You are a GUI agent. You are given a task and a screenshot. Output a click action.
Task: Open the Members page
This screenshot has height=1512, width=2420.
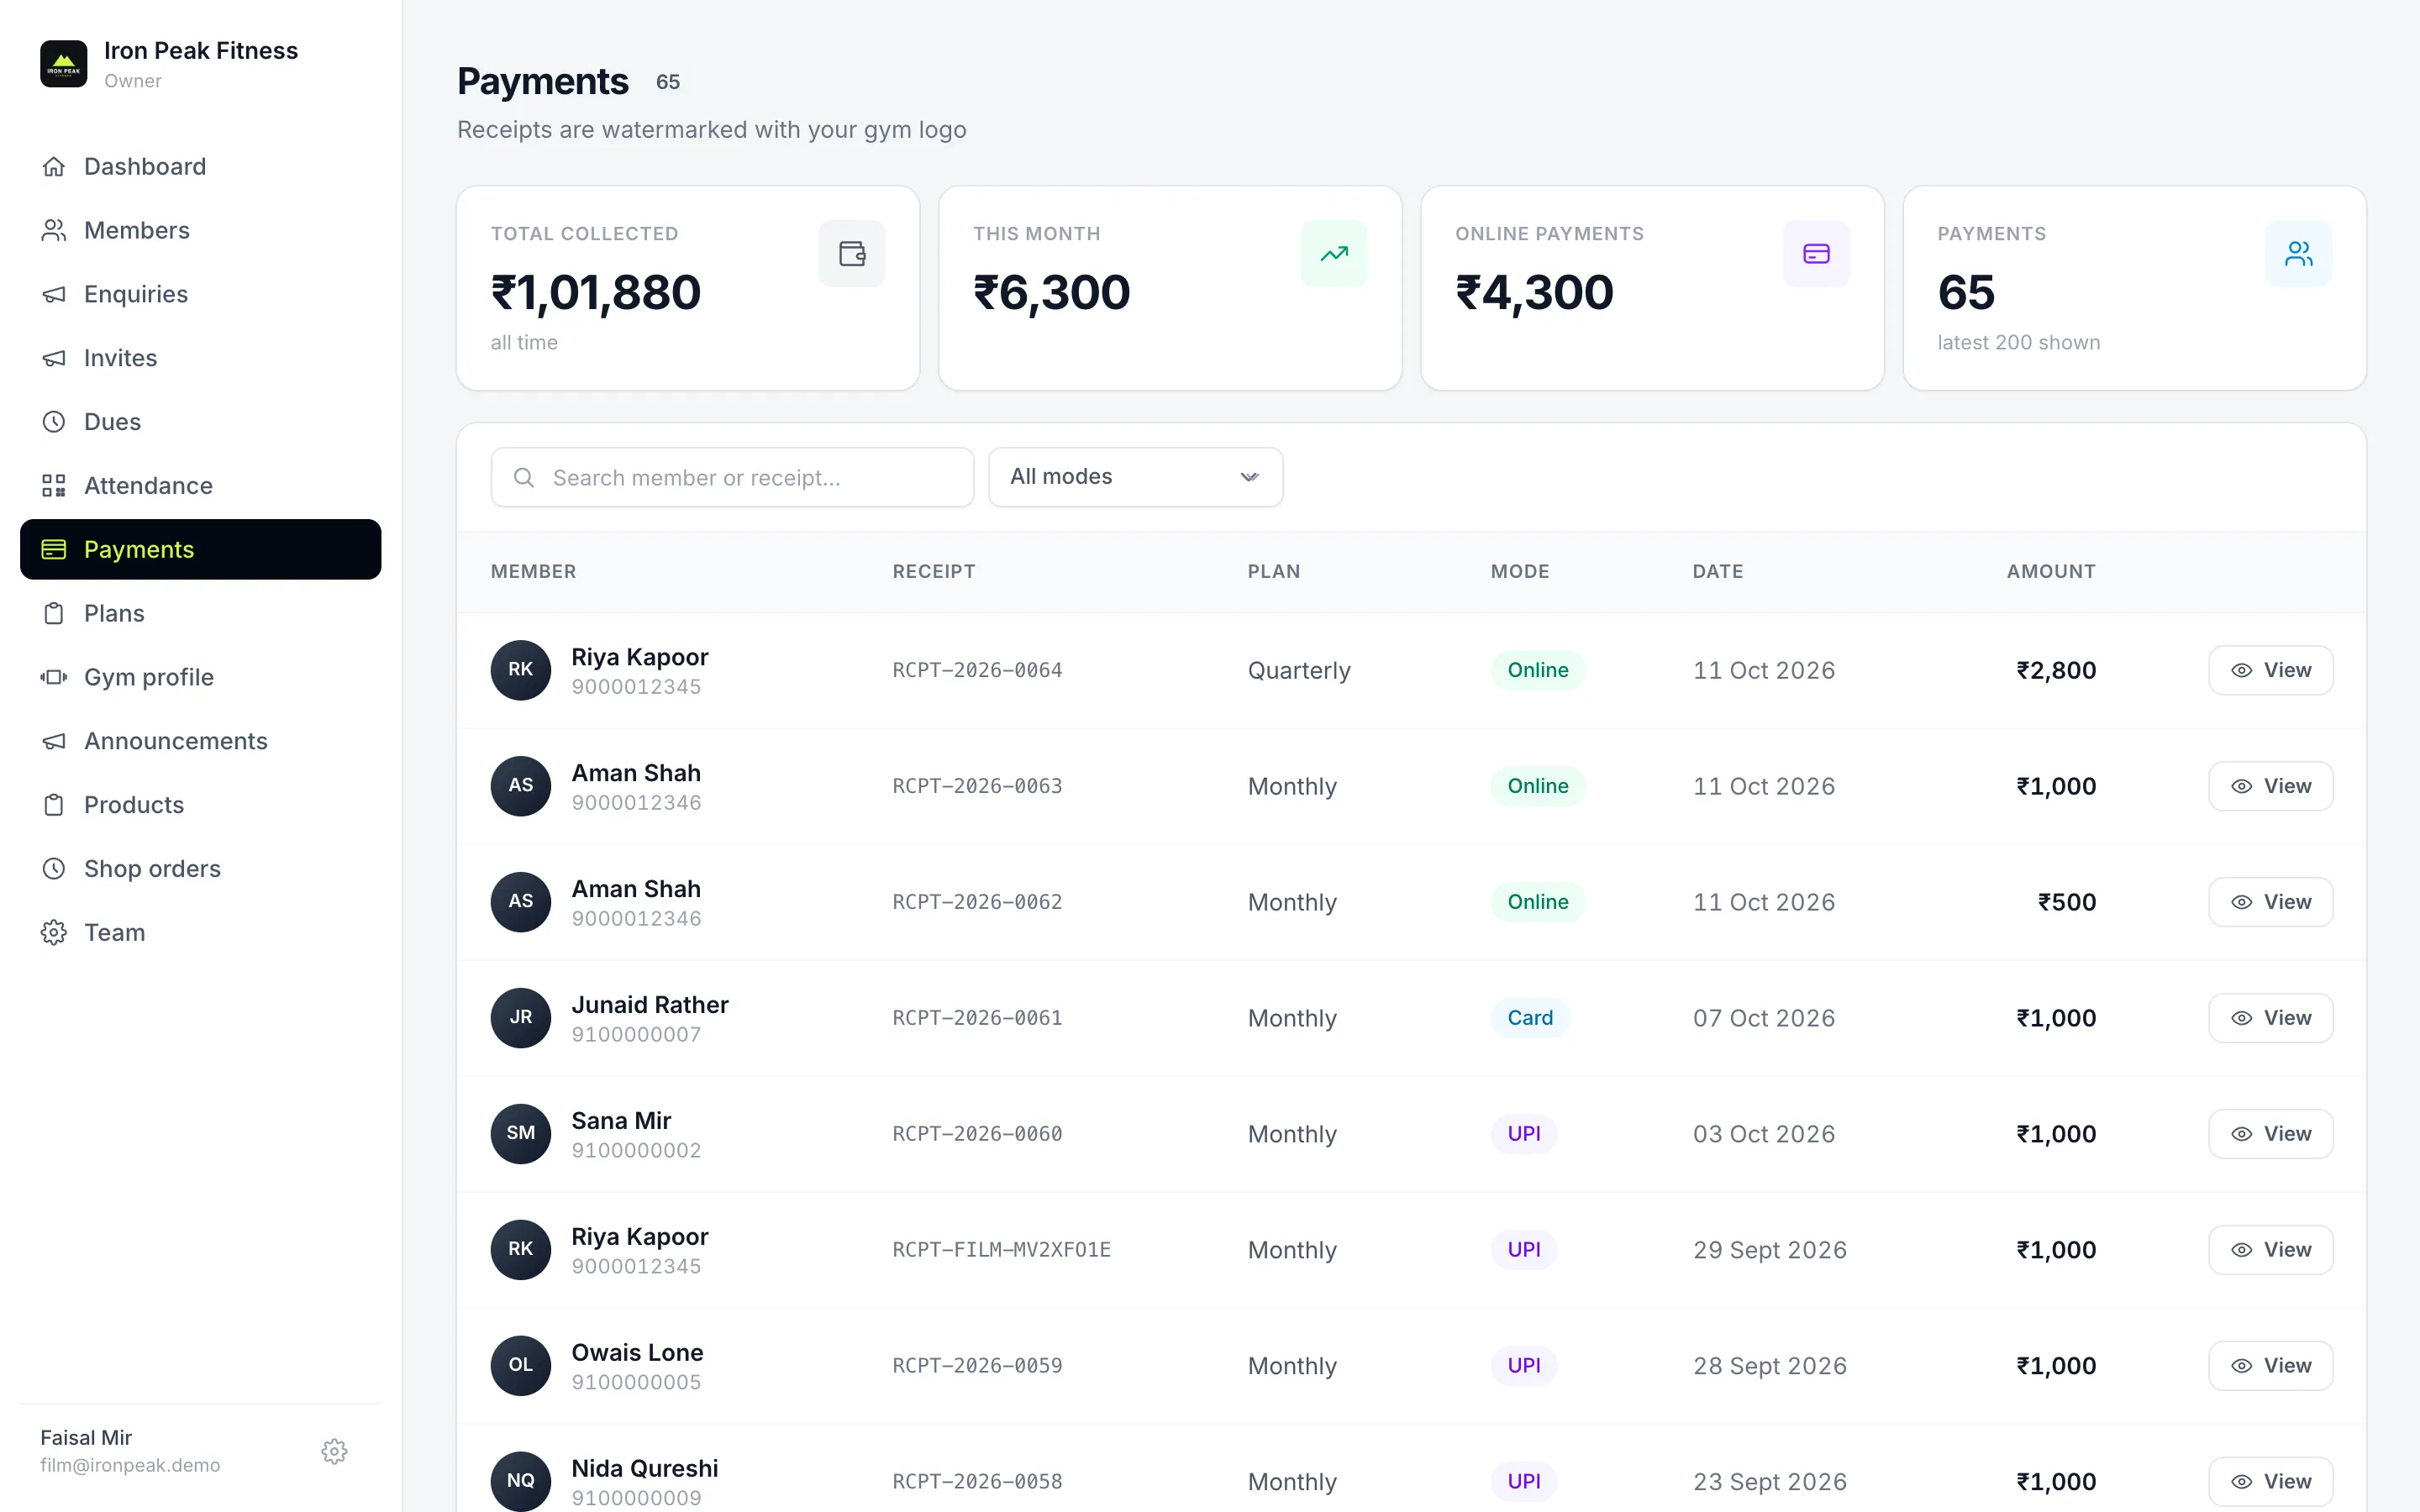(x=200, y=230)
